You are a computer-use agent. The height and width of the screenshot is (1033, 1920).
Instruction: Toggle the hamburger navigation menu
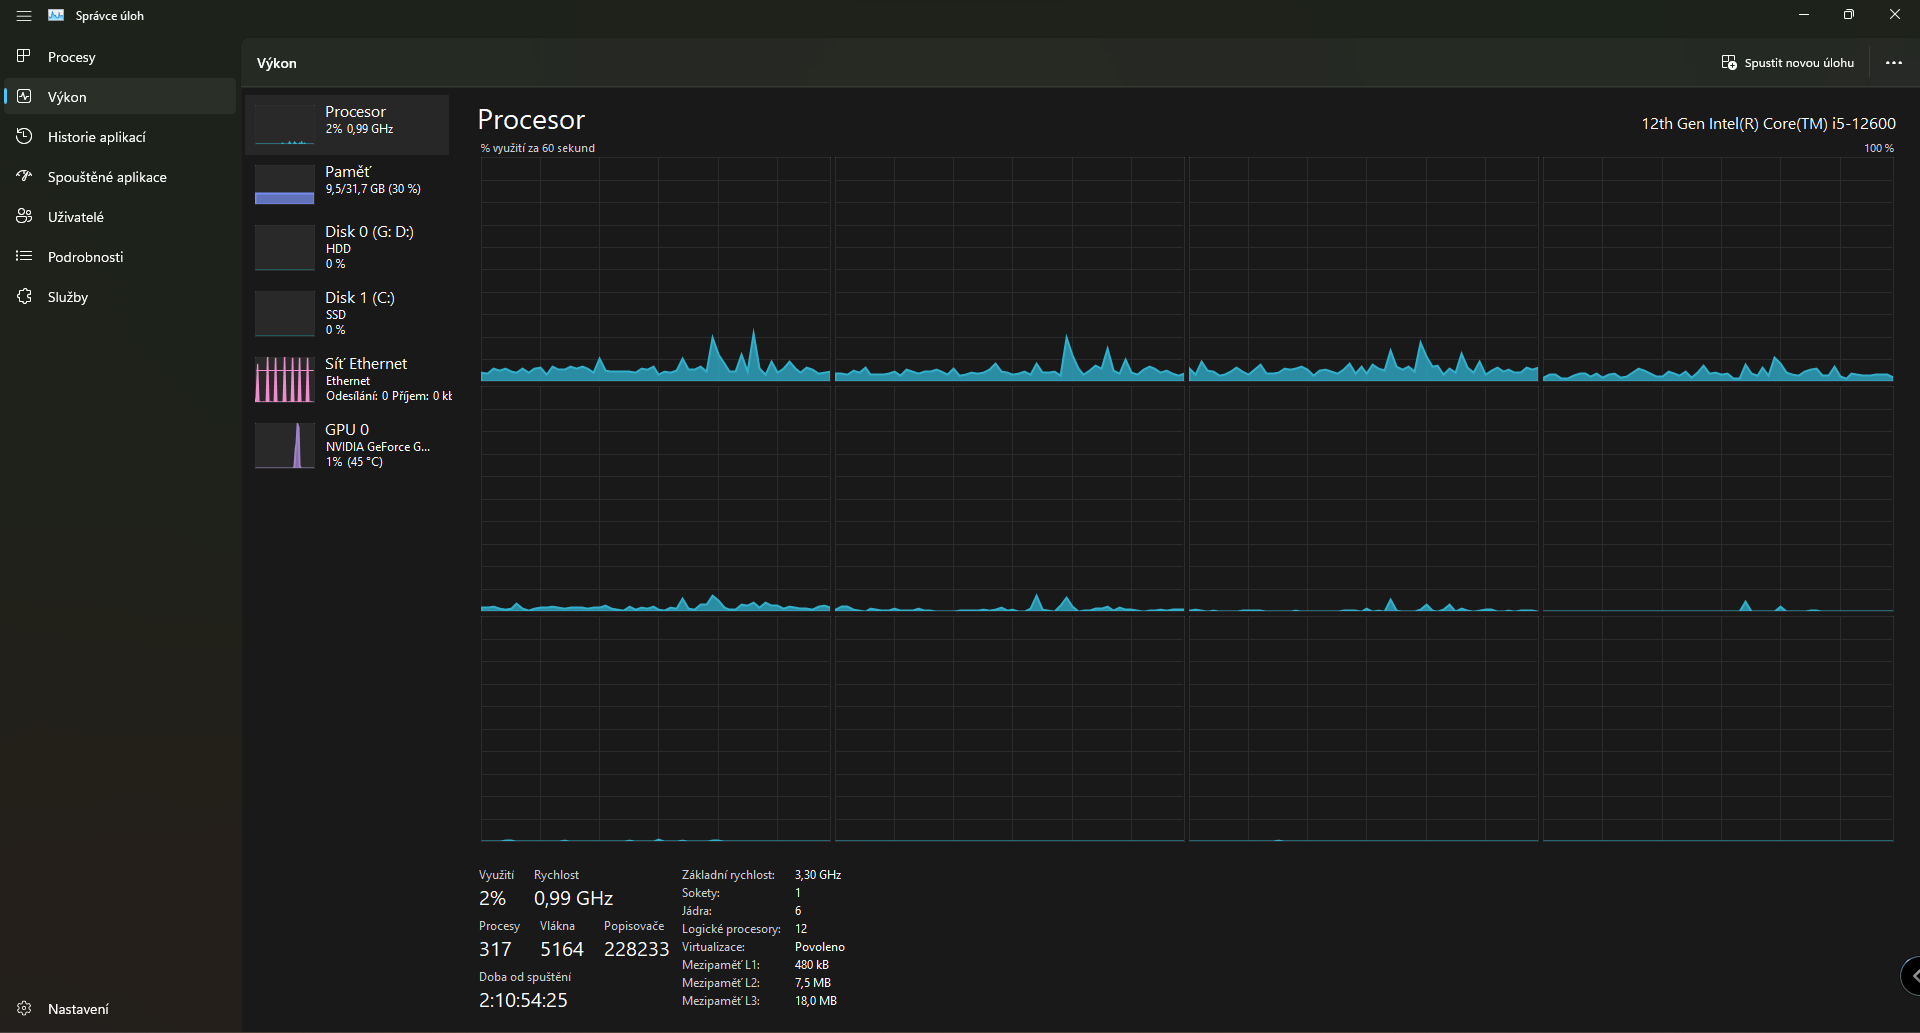[x=24, y=16]
